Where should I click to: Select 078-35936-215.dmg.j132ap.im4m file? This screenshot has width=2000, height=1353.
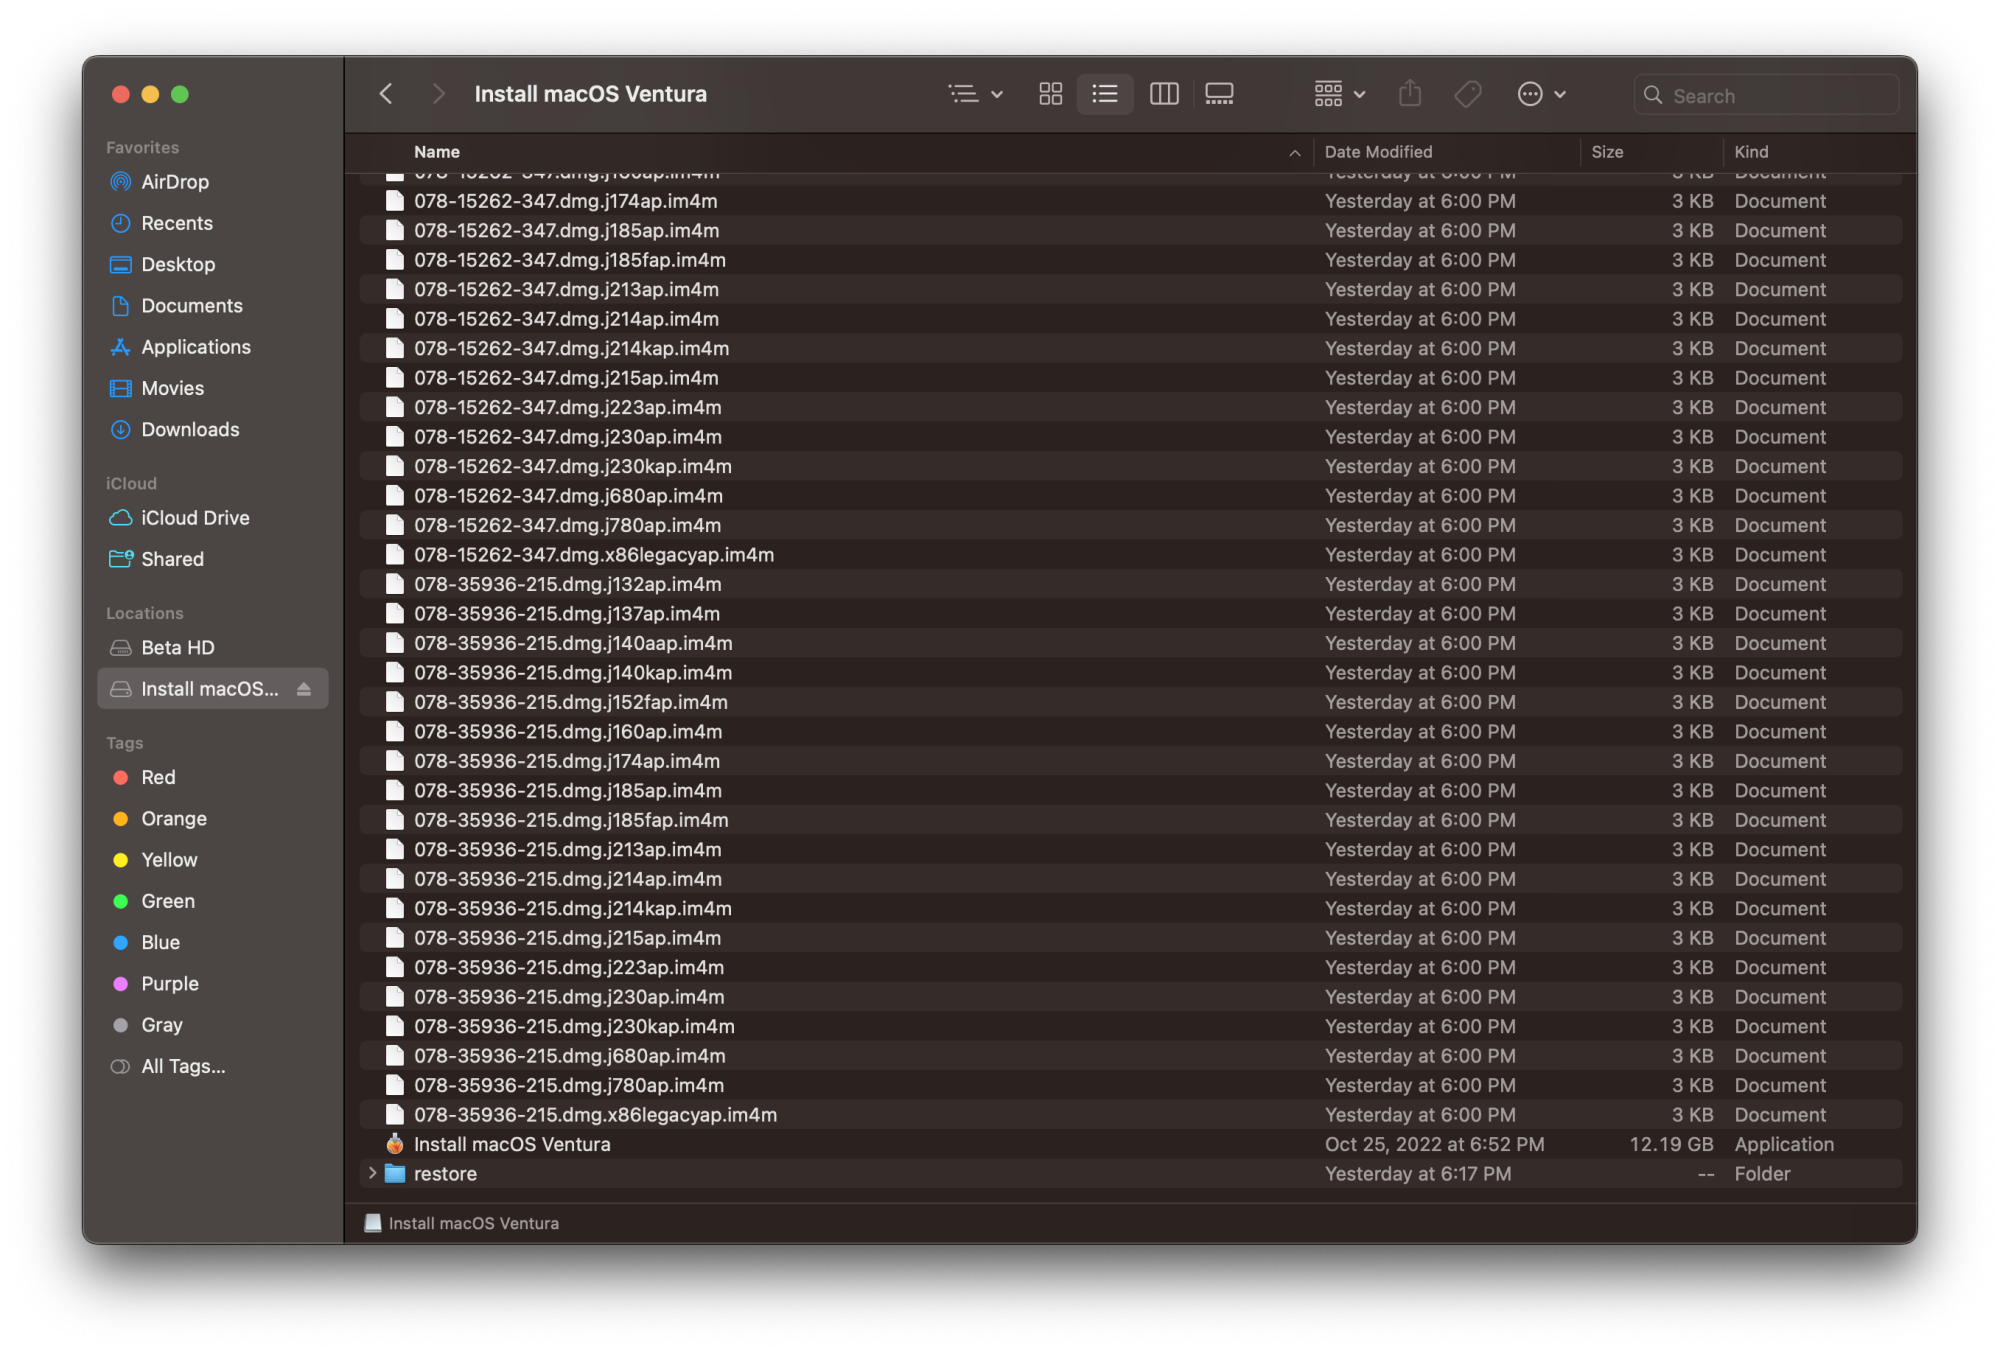coord(1130,584)
